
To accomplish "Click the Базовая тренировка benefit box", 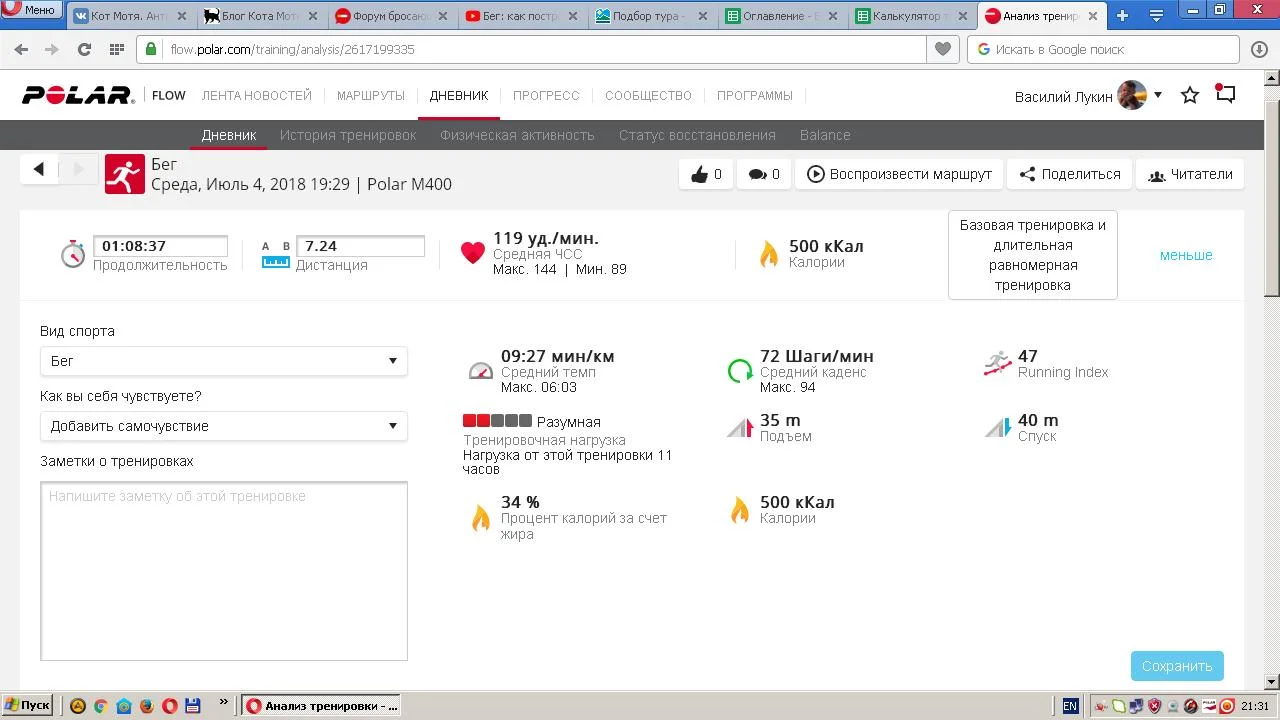I will 1033,255.
